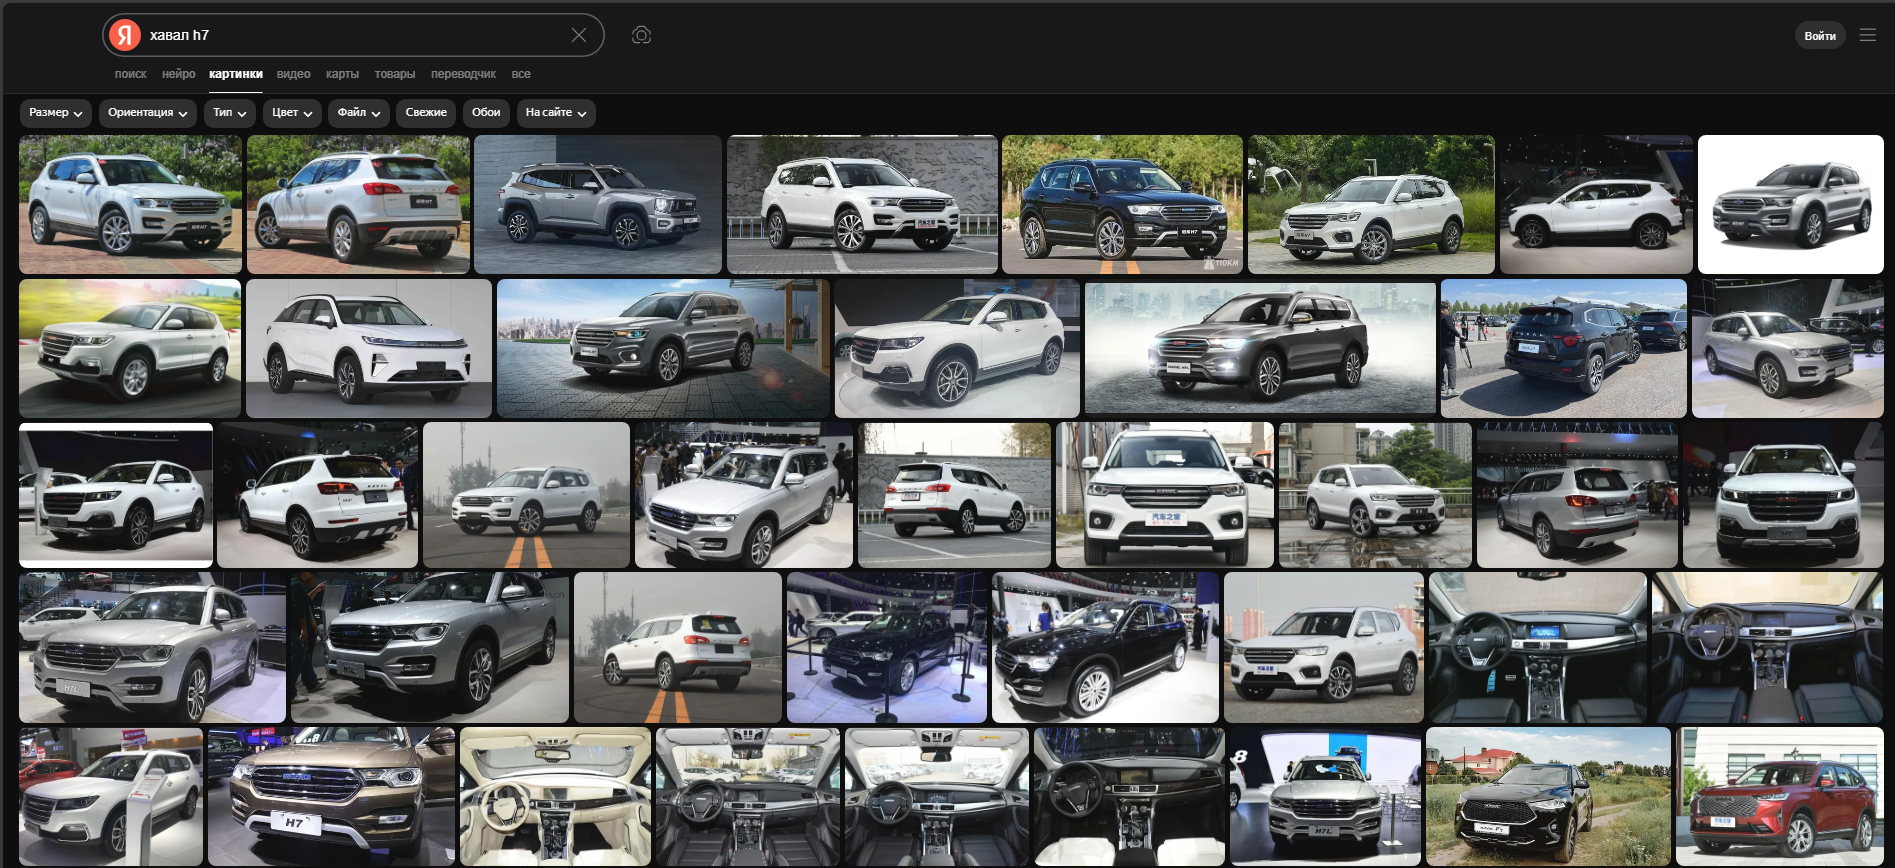1895x868 pixels.
Task: Switch to the видео tab
Action: [x=293, y=74]
